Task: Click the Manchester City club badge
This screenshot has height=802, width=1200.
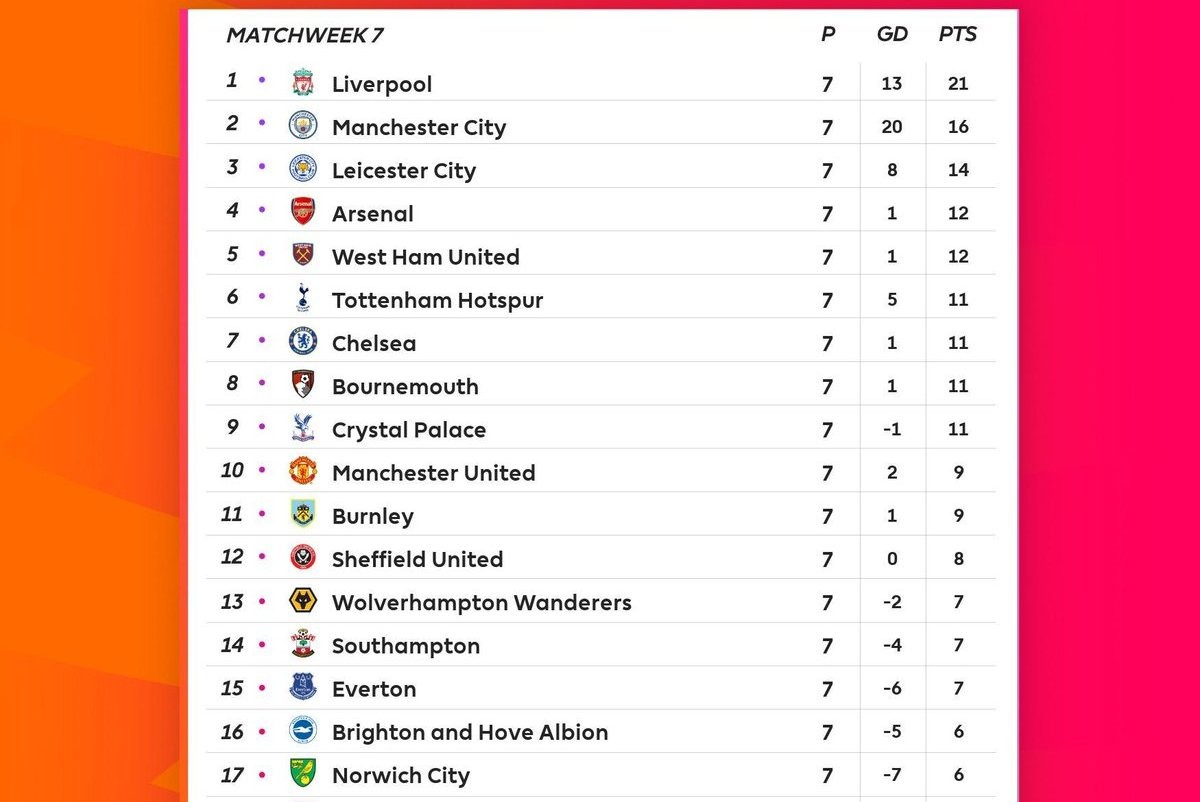Action: point(303,126)
